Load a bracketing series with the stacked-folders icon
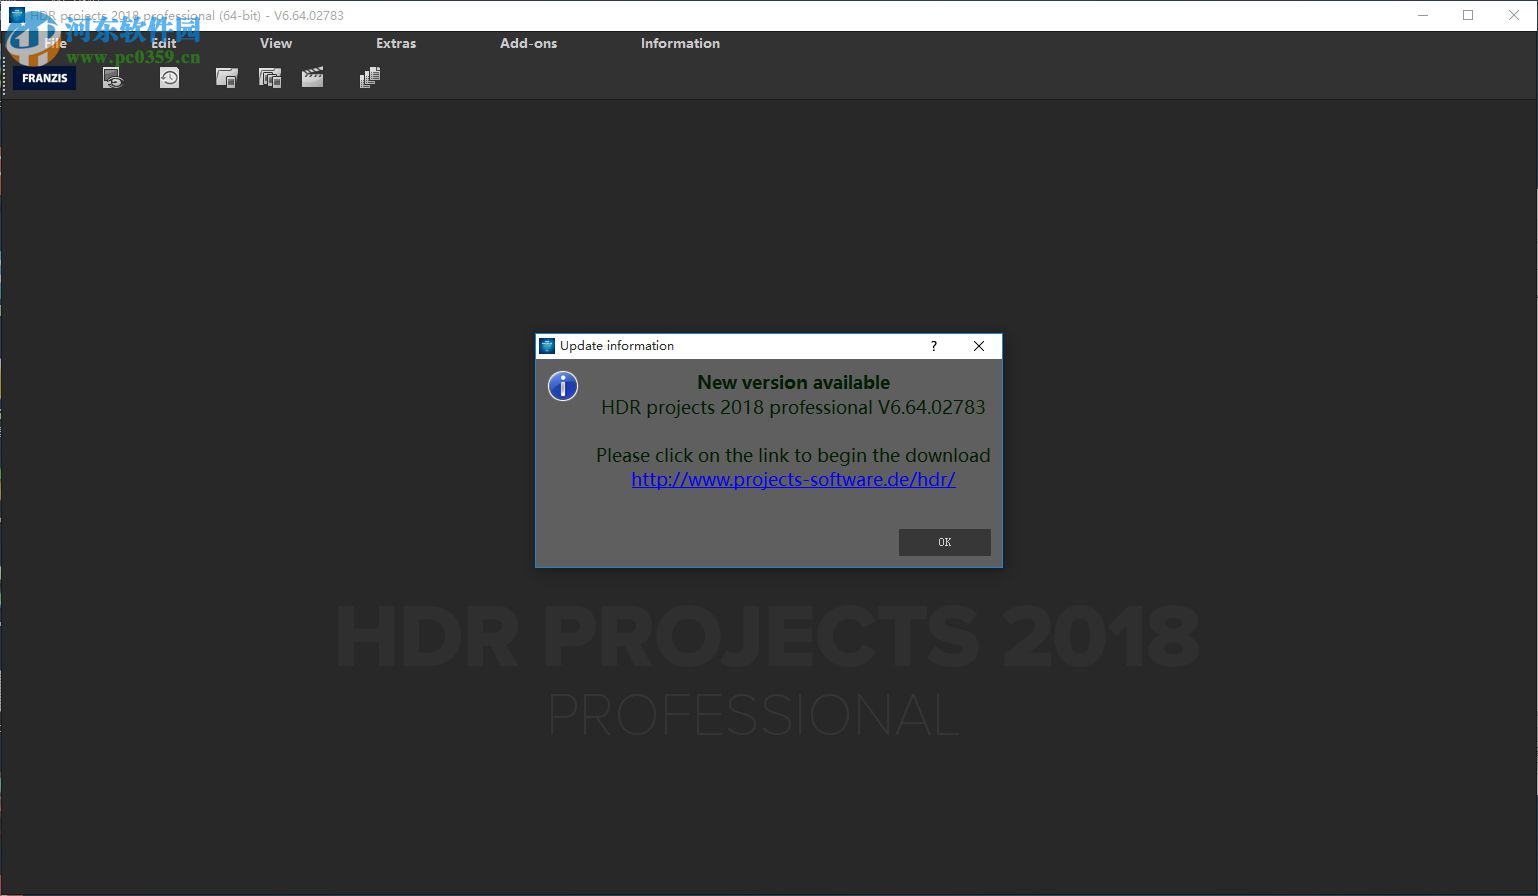 270,77
